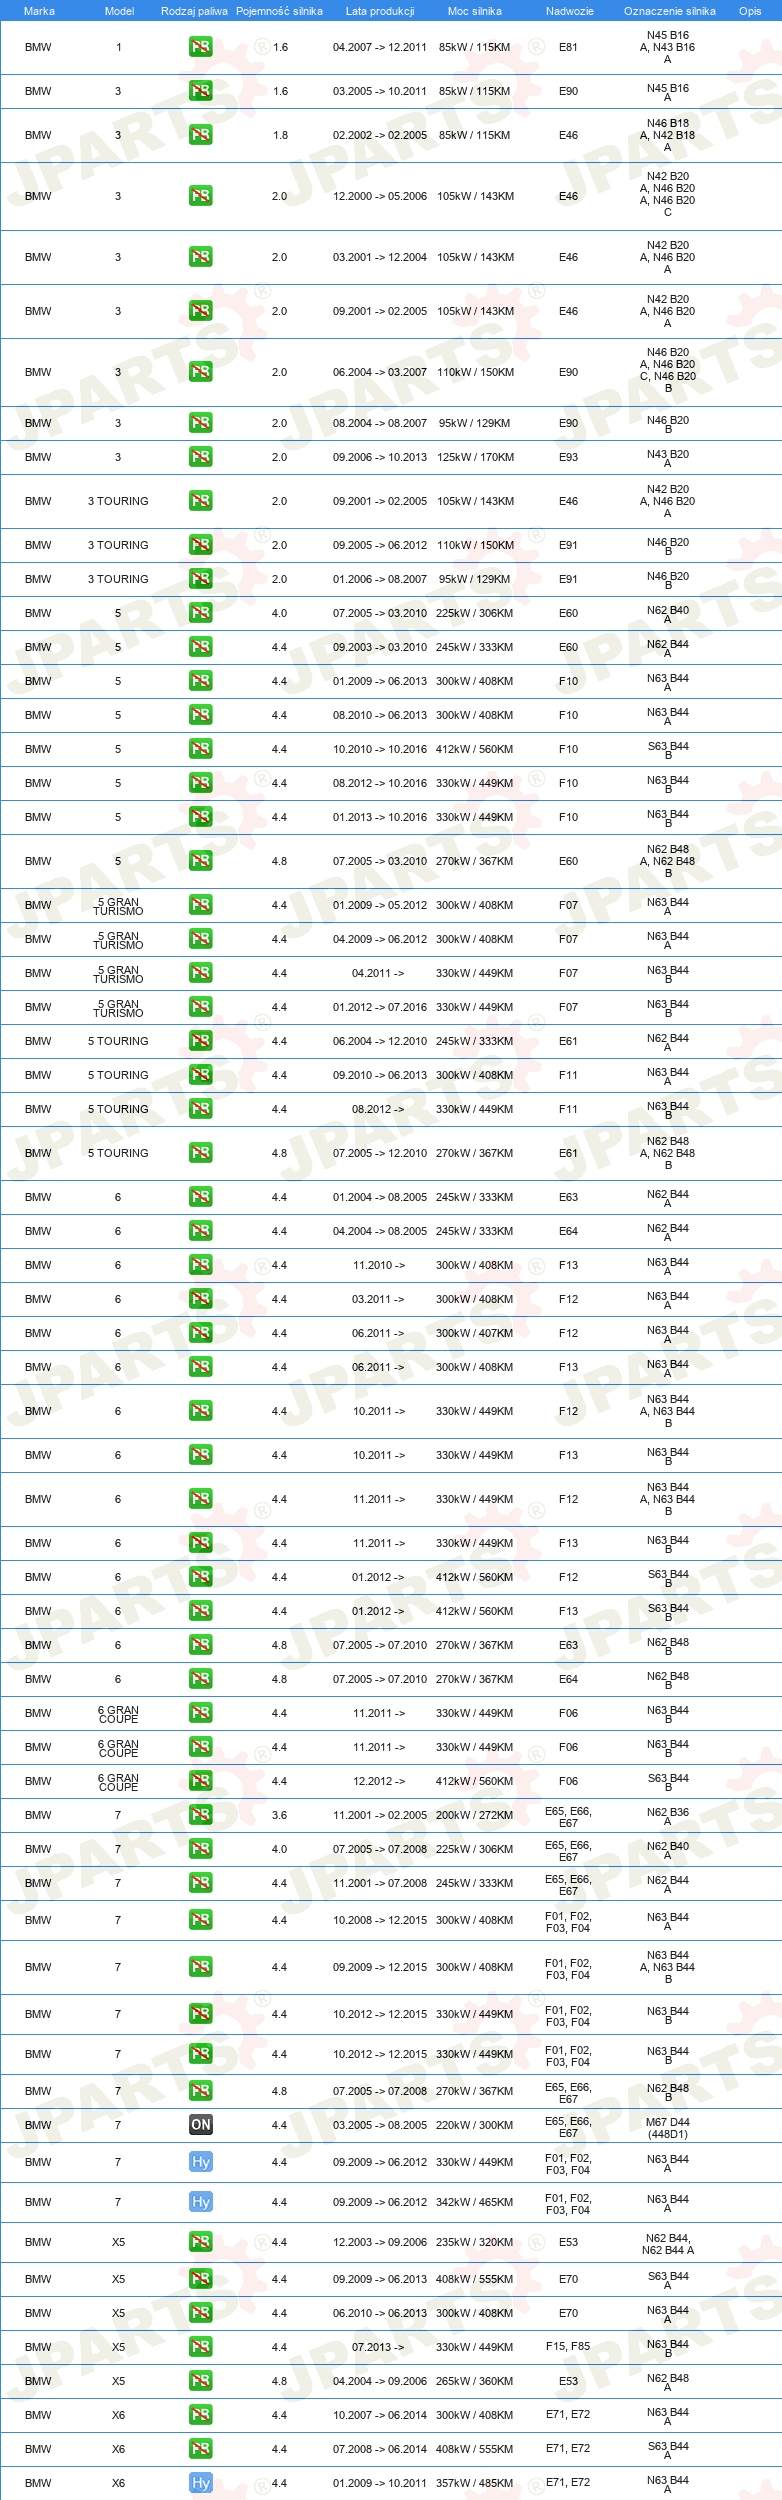This screenshot has width=782, height=2500.
Task: Click the 265kW / 360KM power cell
Action: click(x=475, y=2381)
